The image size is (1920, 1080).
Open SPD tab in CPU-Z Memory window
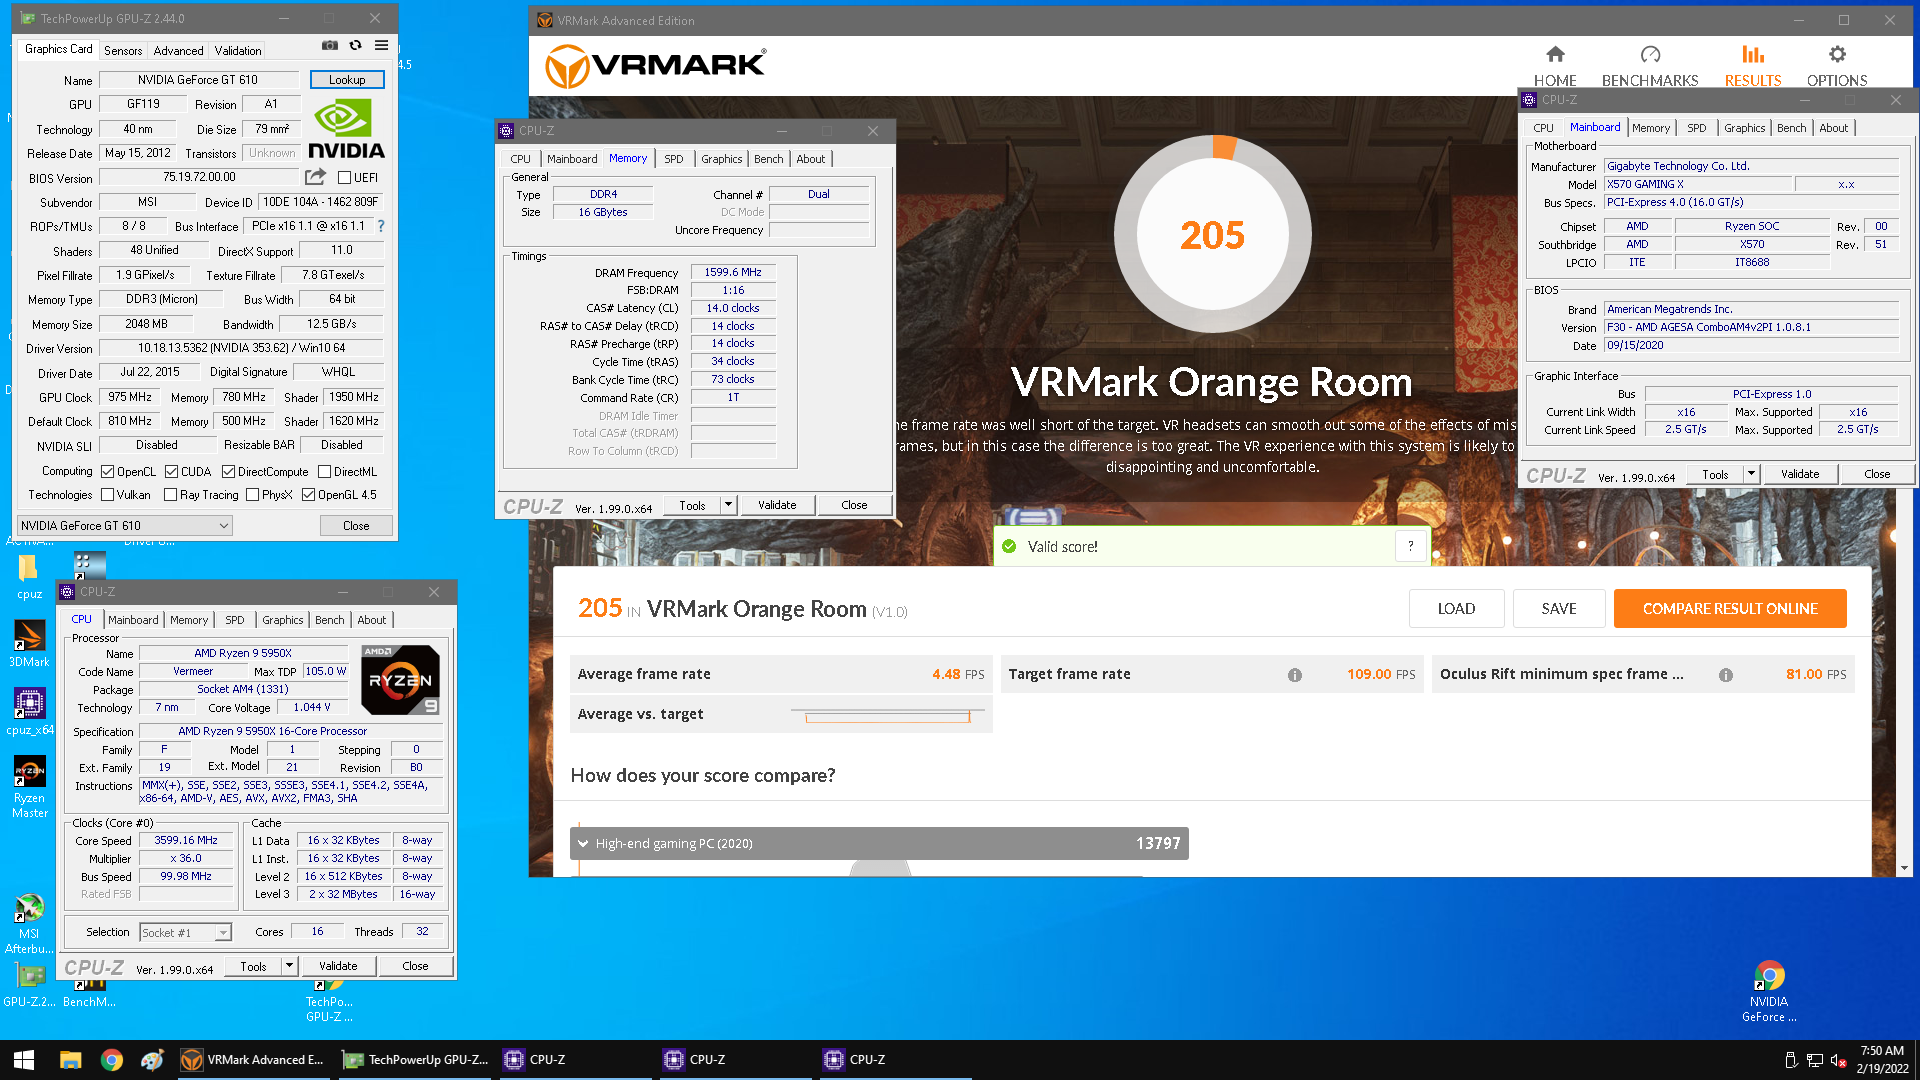pyautogui.click(x=674, y=159)
